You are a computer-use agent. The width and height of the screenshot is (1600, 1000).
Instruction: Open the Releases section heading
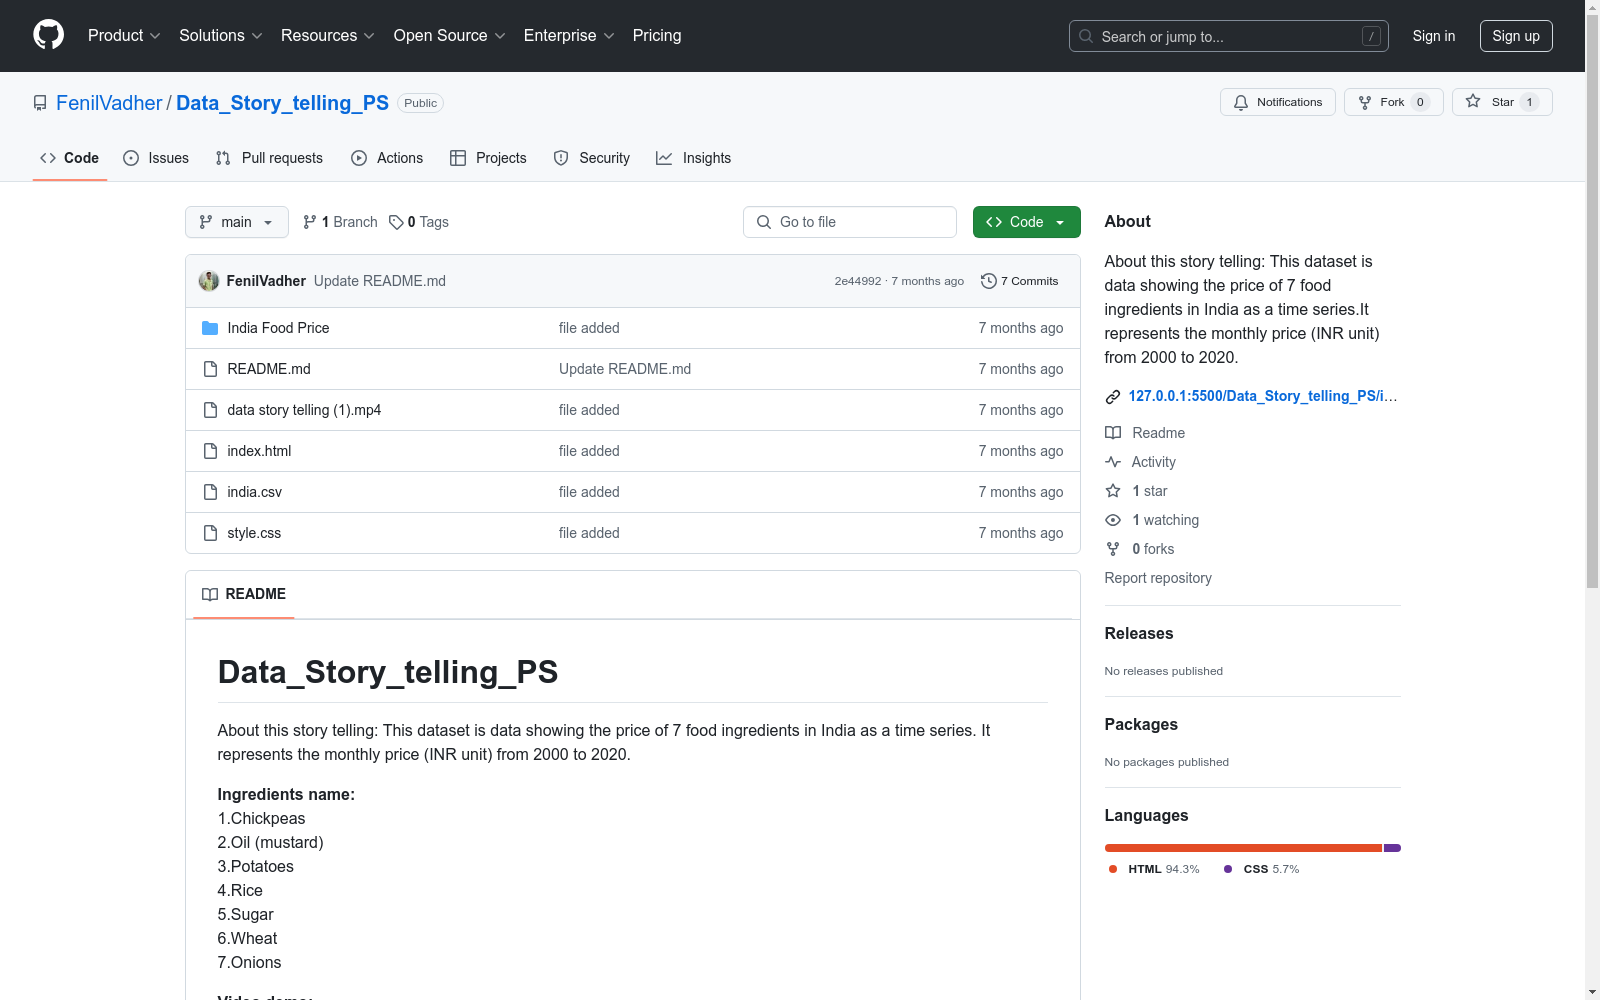pyautogui.click(x=1139, y=634)
